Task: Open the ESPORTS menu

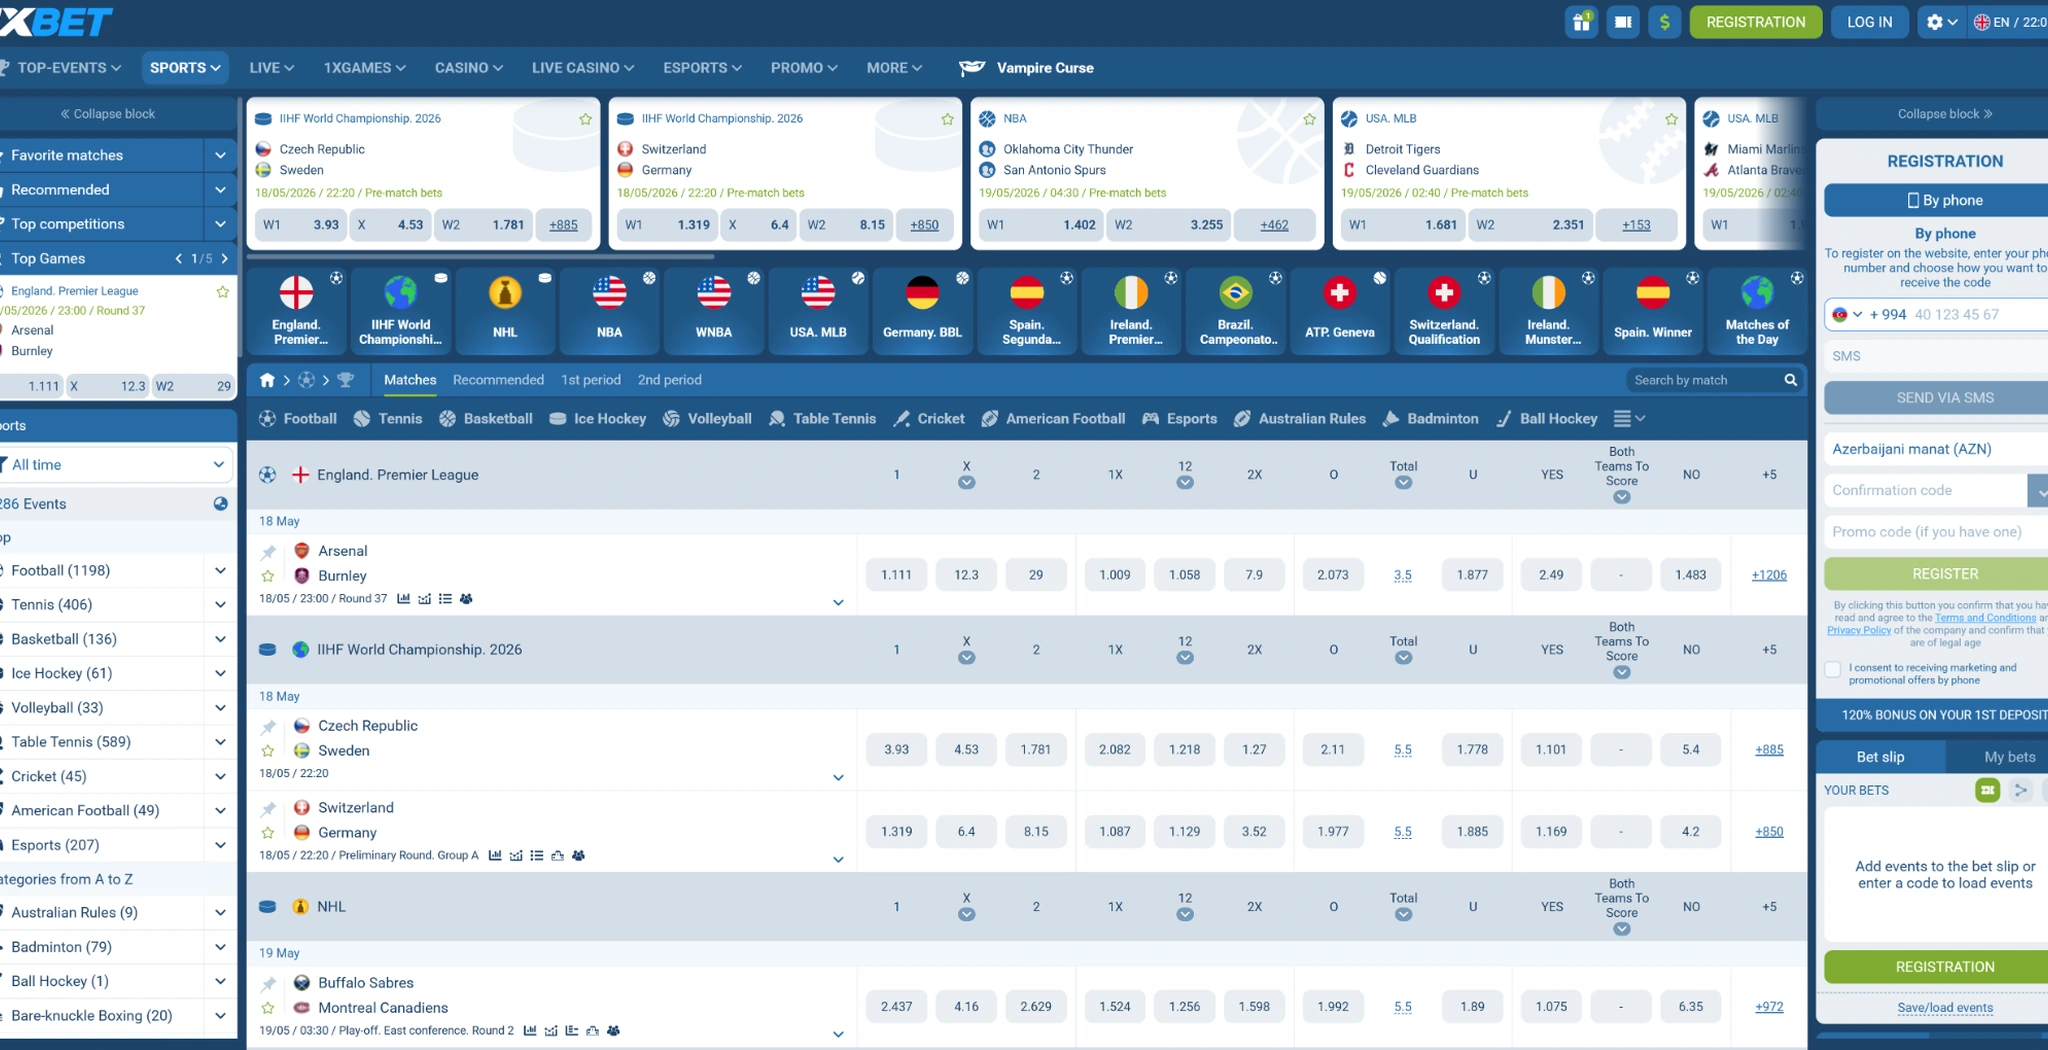Action: pos(702,68)
